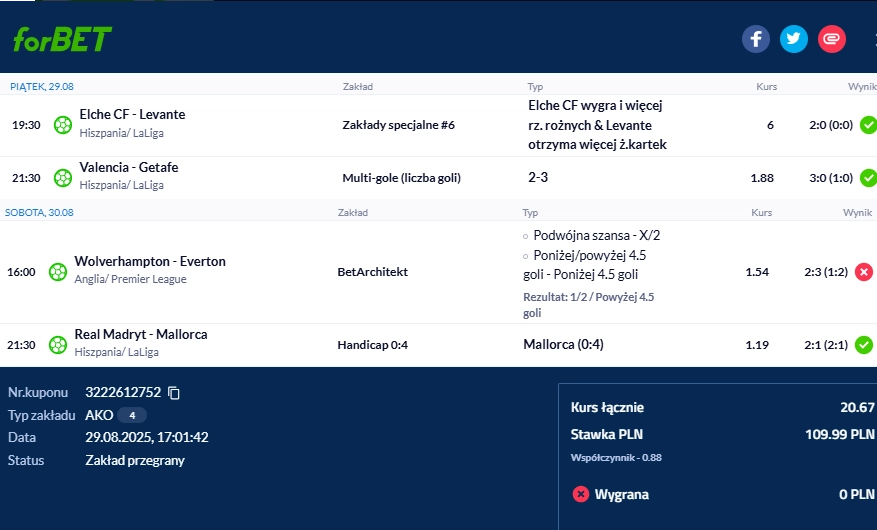Click status Zakład przegrany

(135, 460)
